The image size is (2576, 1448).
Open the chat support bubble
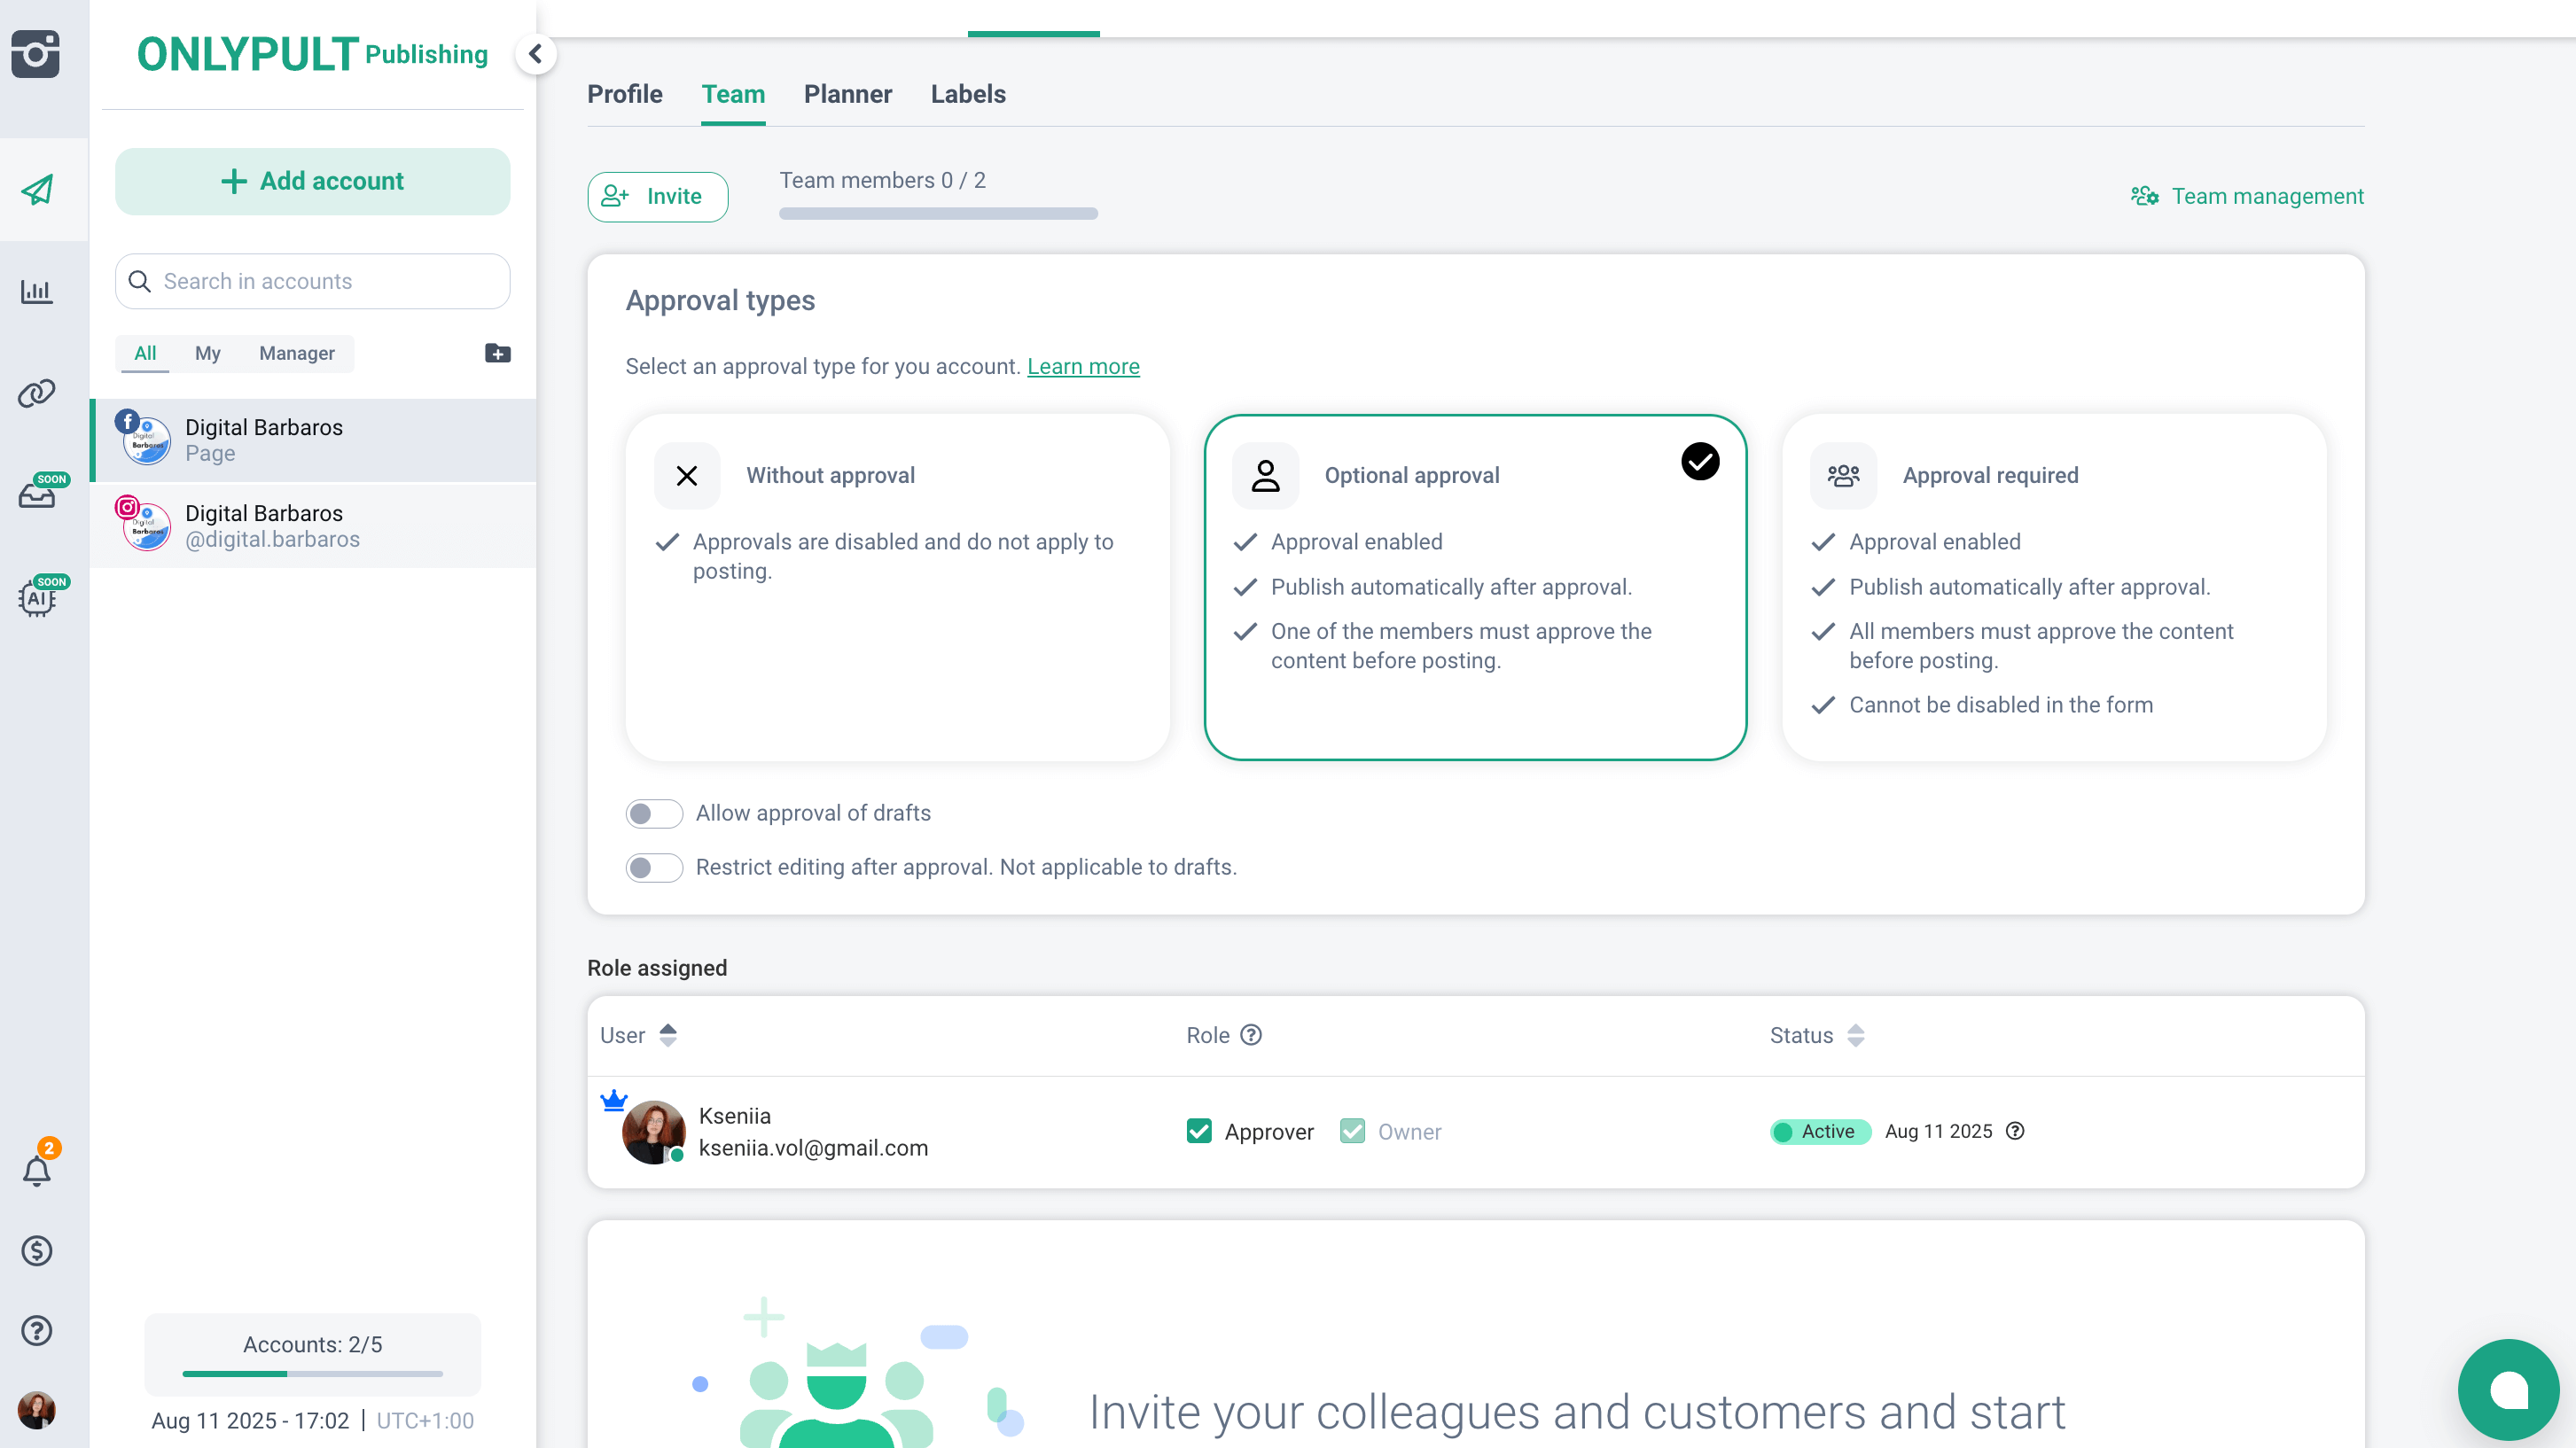[x=2508, y=1389]
